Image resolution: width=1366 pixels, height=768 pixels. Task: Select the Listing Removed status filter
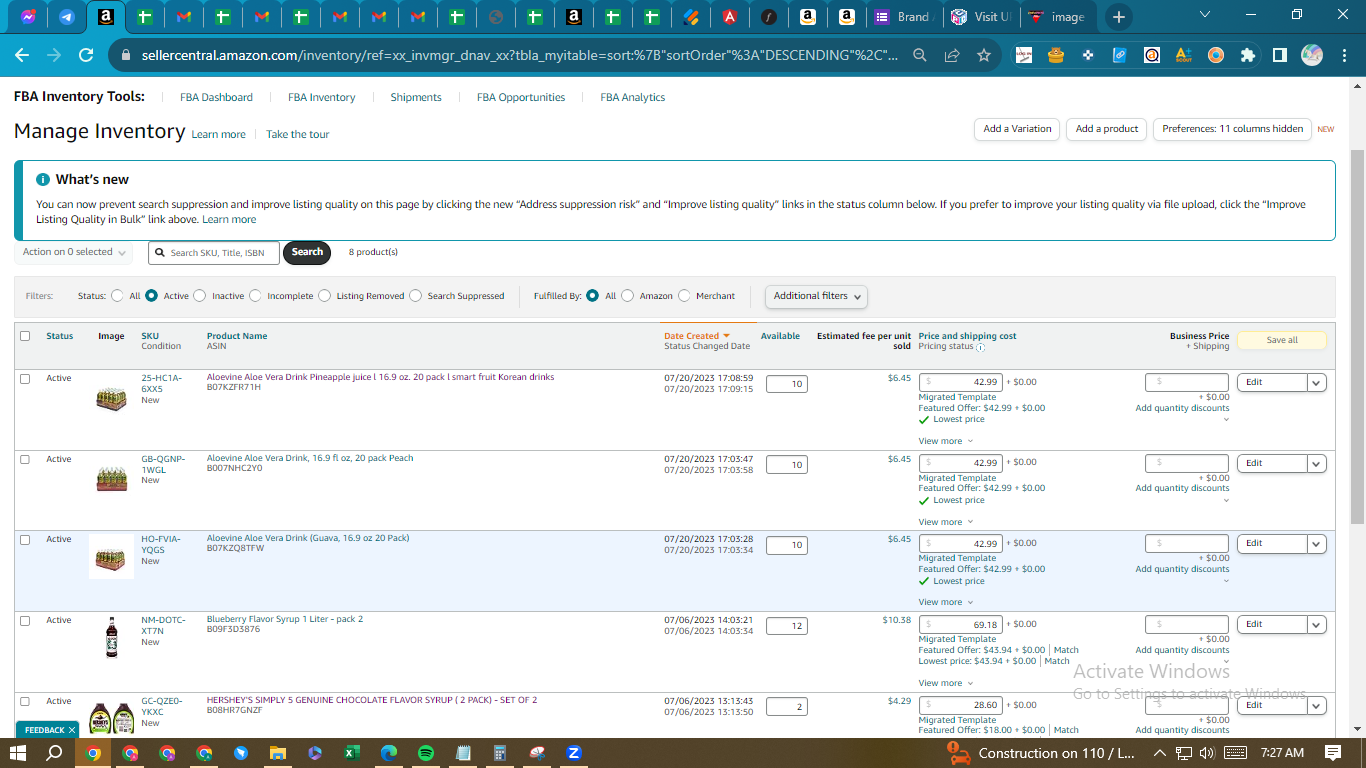(324, 296)
